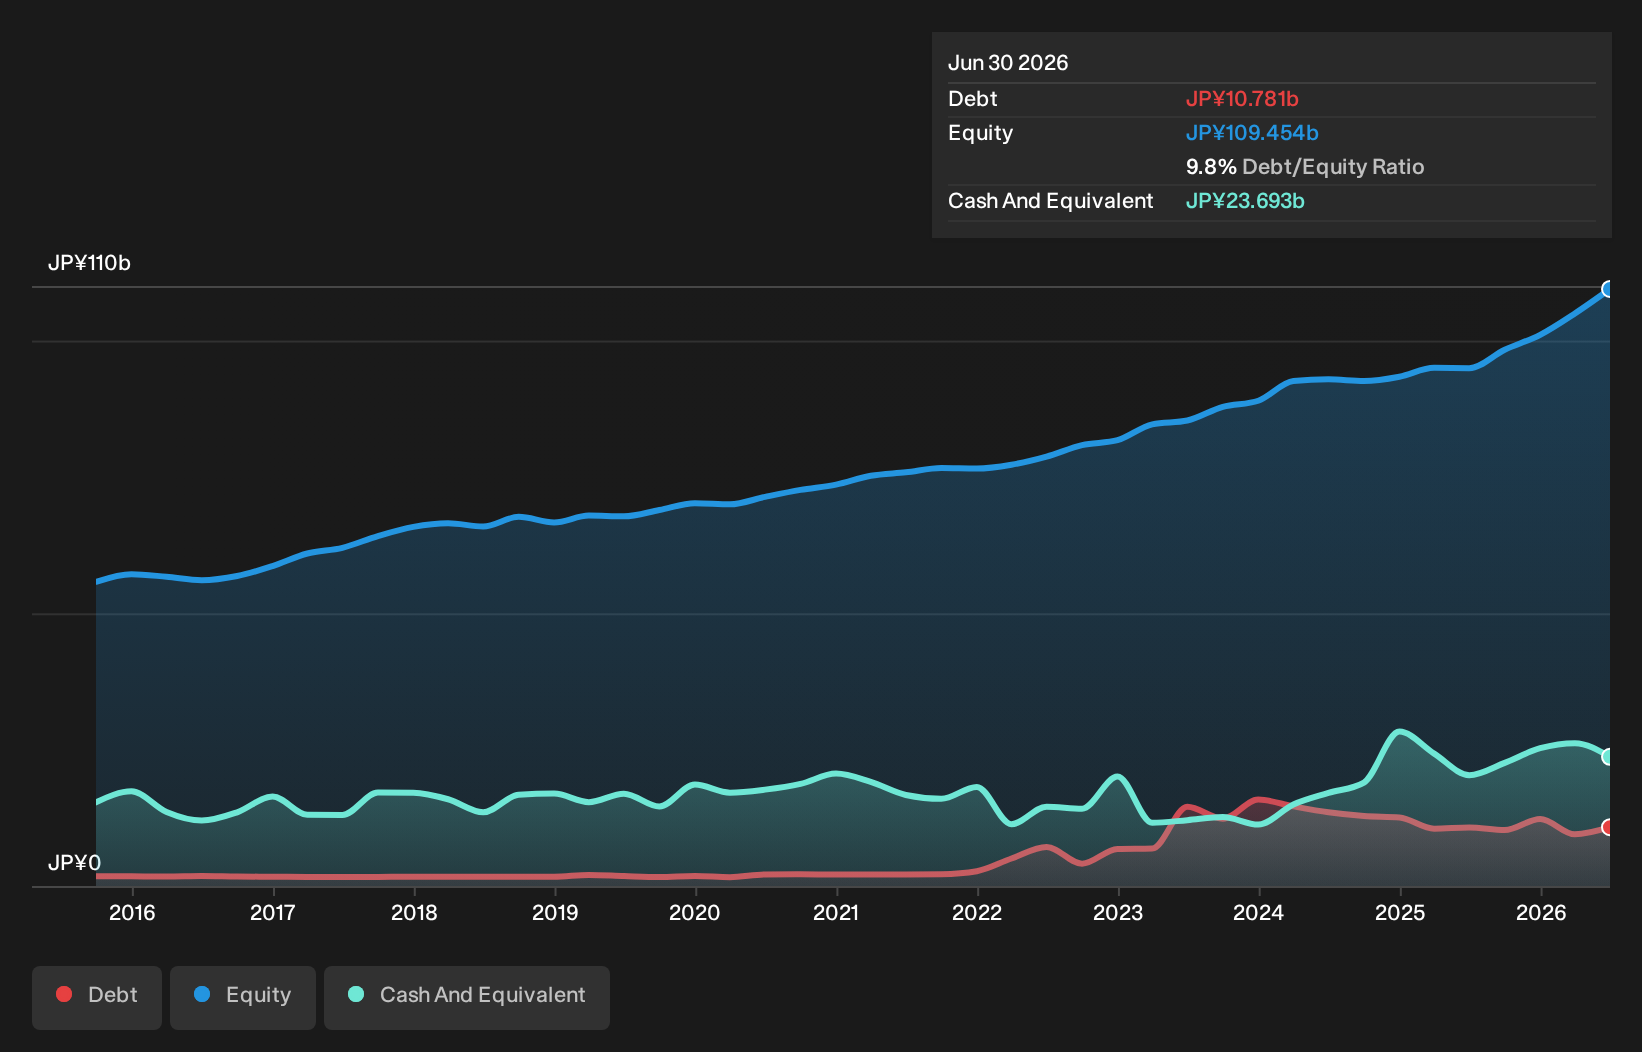Click the Debt row label in tooltip
Screen dimensions: 1642x1052
click(973, 99)
